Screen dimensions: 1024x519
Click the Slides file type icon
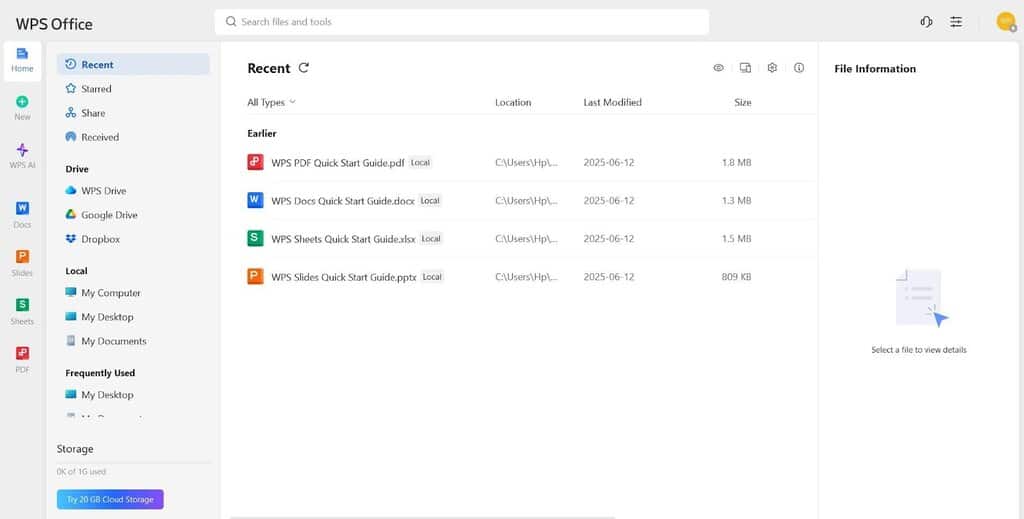[255, 276]
